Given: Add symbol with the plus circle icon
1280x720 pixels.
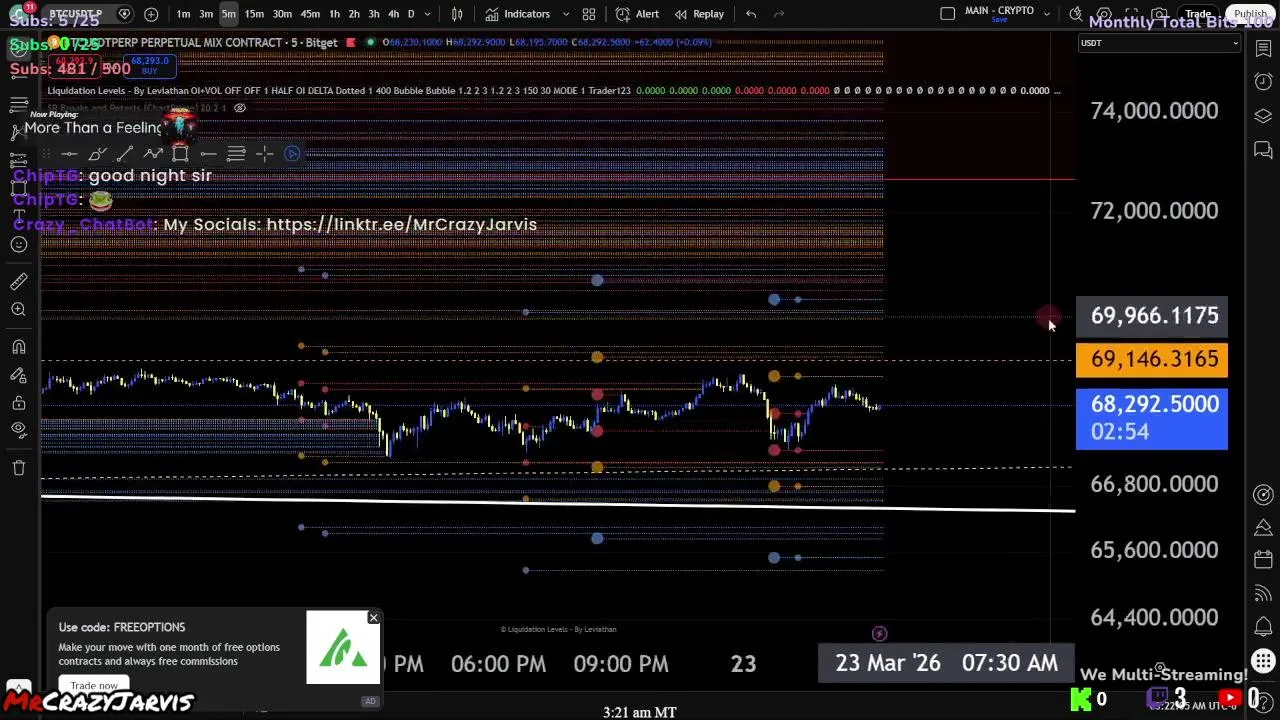Looking at the screenshot, I should 151,14.
